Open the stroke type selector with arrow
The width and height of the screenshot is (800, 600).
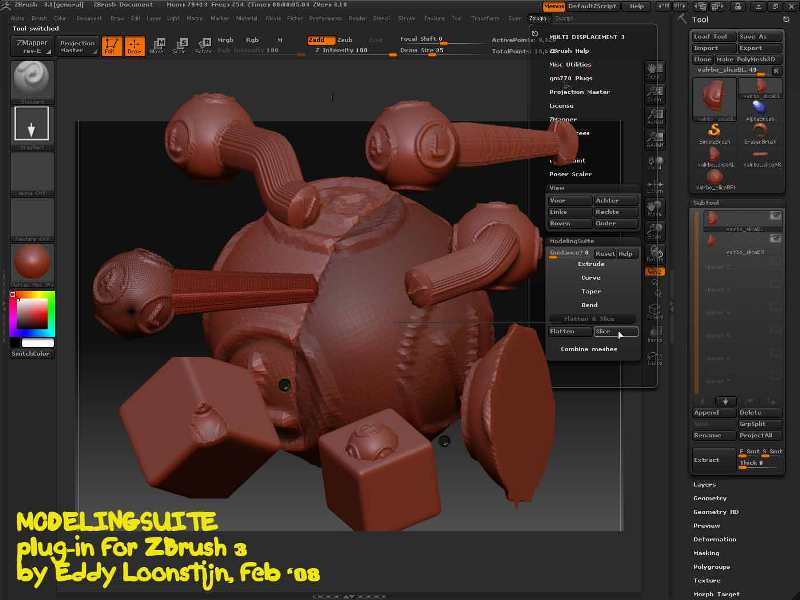point(32,124)
